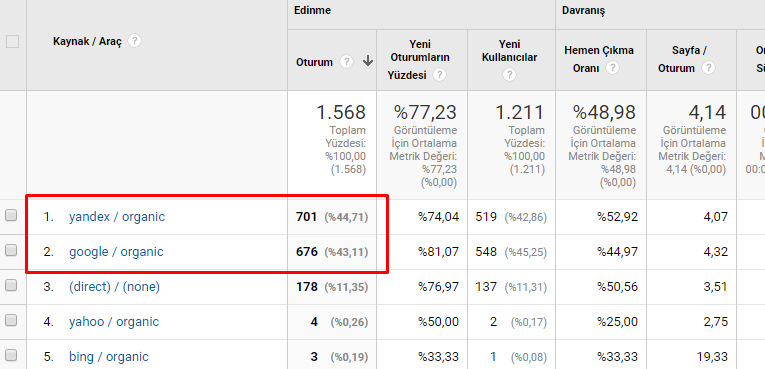Sort by Oturum column header
The height and width of the screenshot is (369, 765).
(314, 62)
